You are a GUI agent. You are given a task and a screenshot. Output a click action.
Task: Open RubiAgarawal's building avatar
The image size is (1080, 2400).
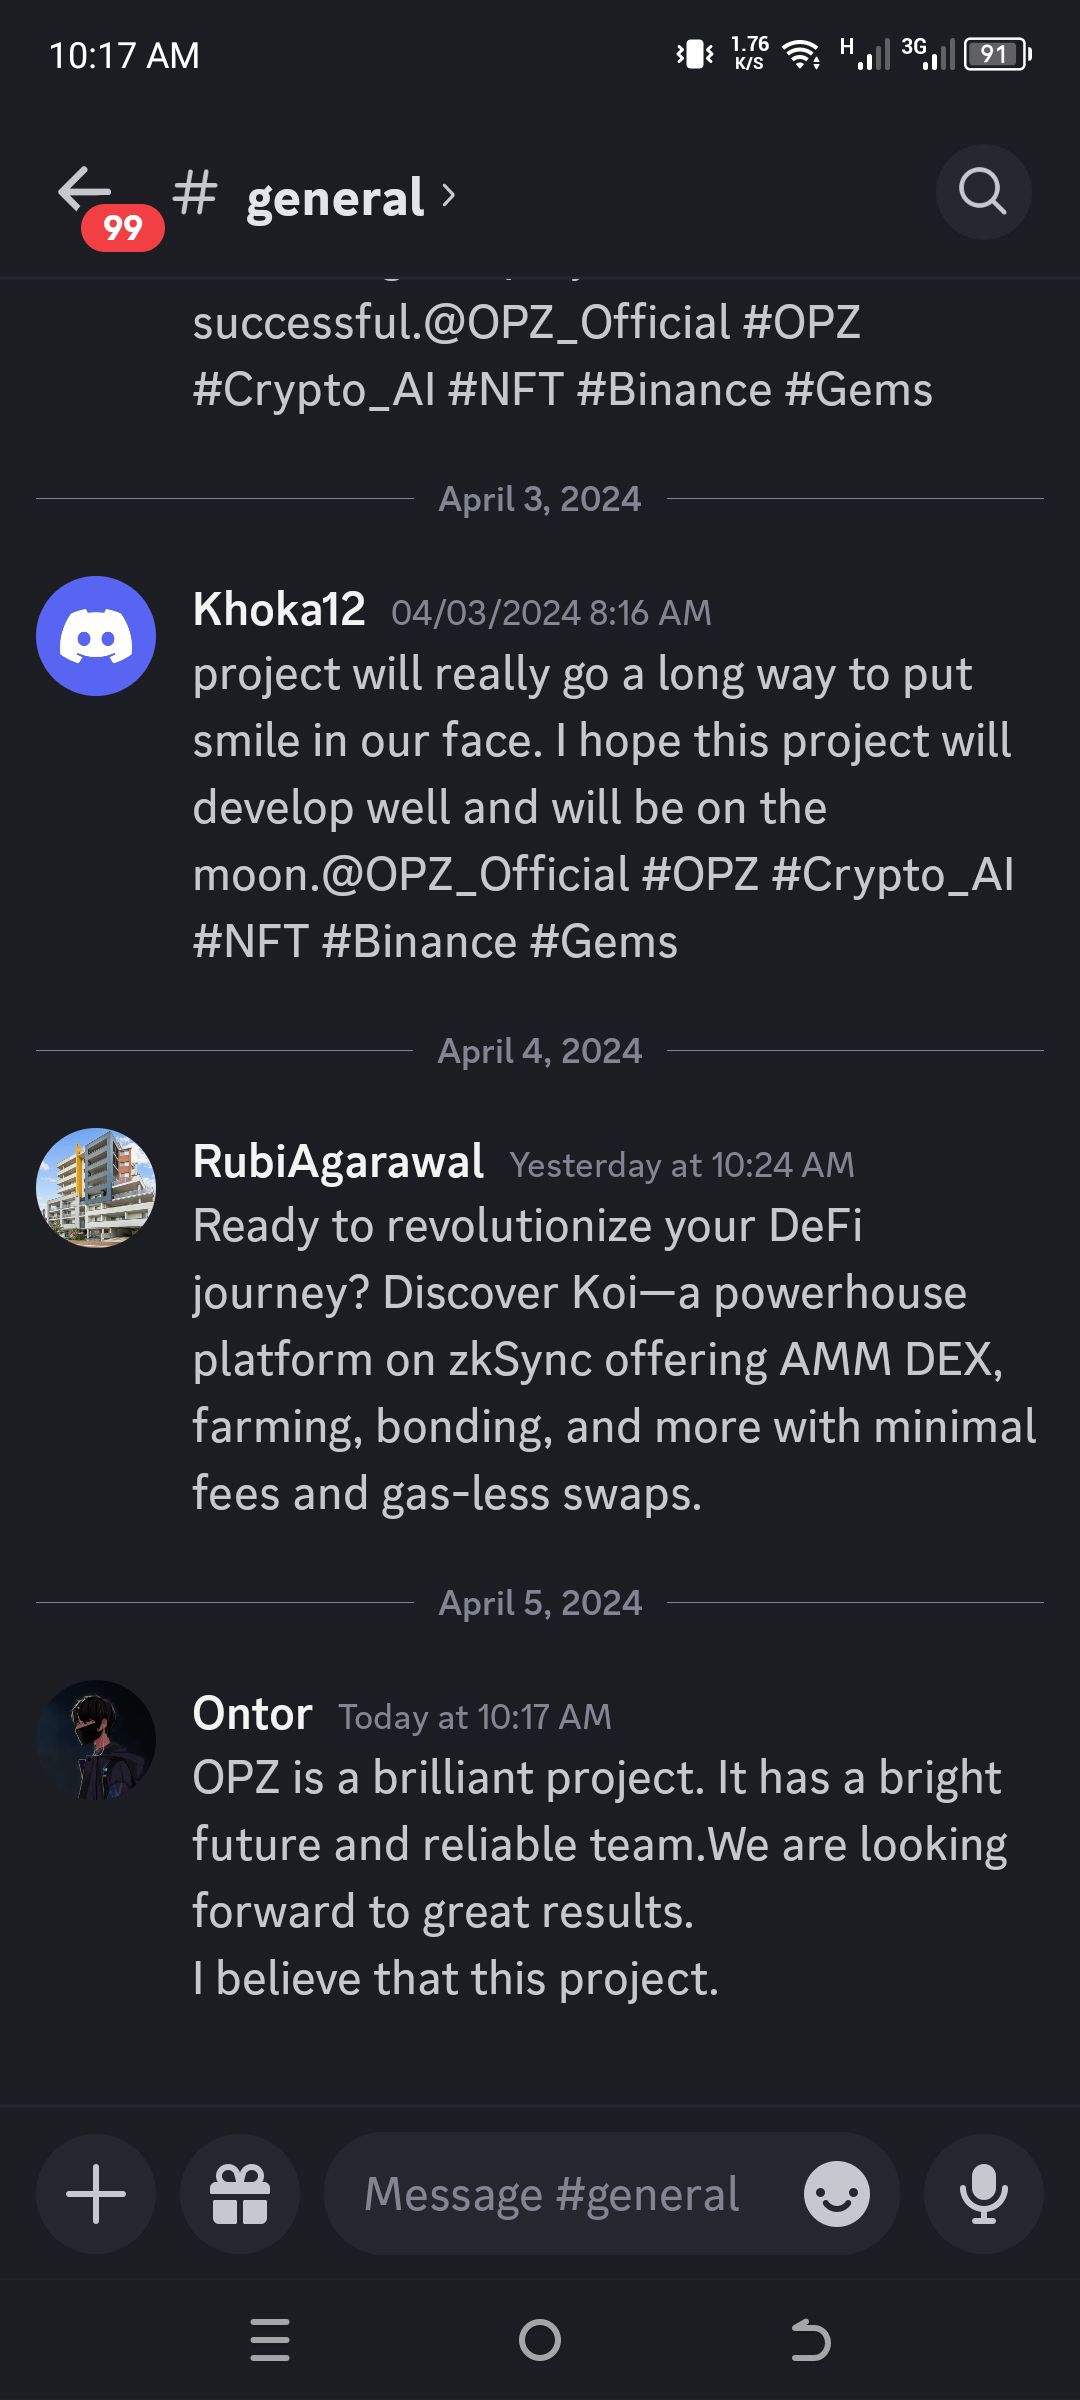tap(96, 1188)
